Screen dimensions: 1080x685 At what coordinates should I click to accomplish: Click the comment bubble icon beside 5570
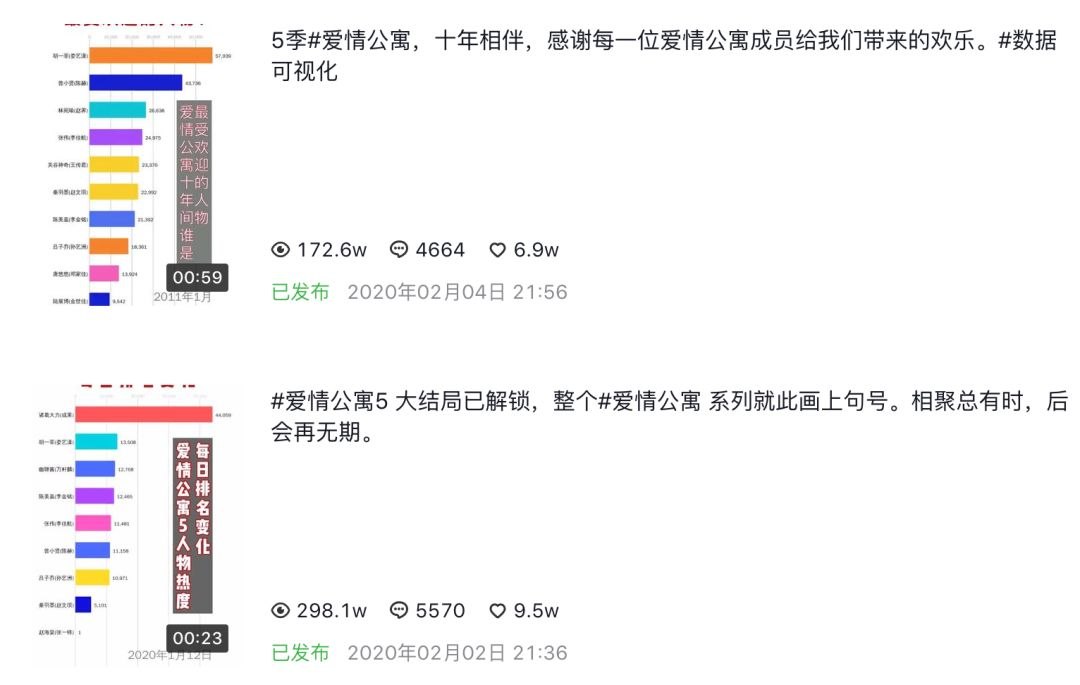click(398, 610)
